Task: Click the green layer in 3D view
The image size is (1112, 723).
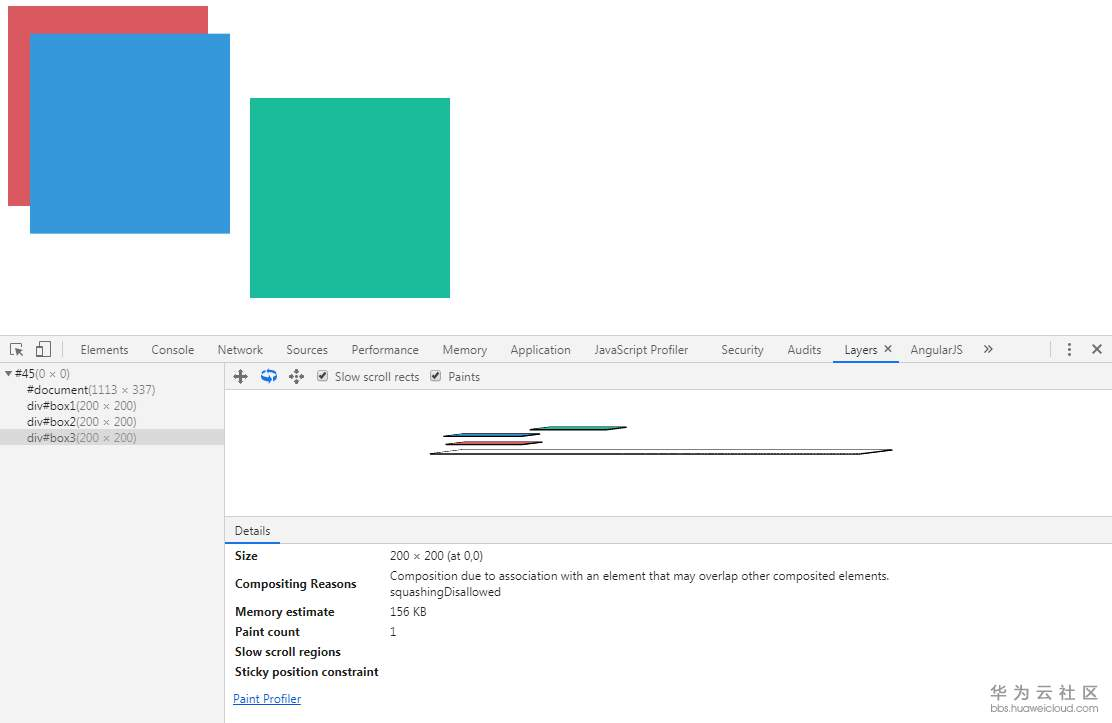Action: (x=578, y=428)
